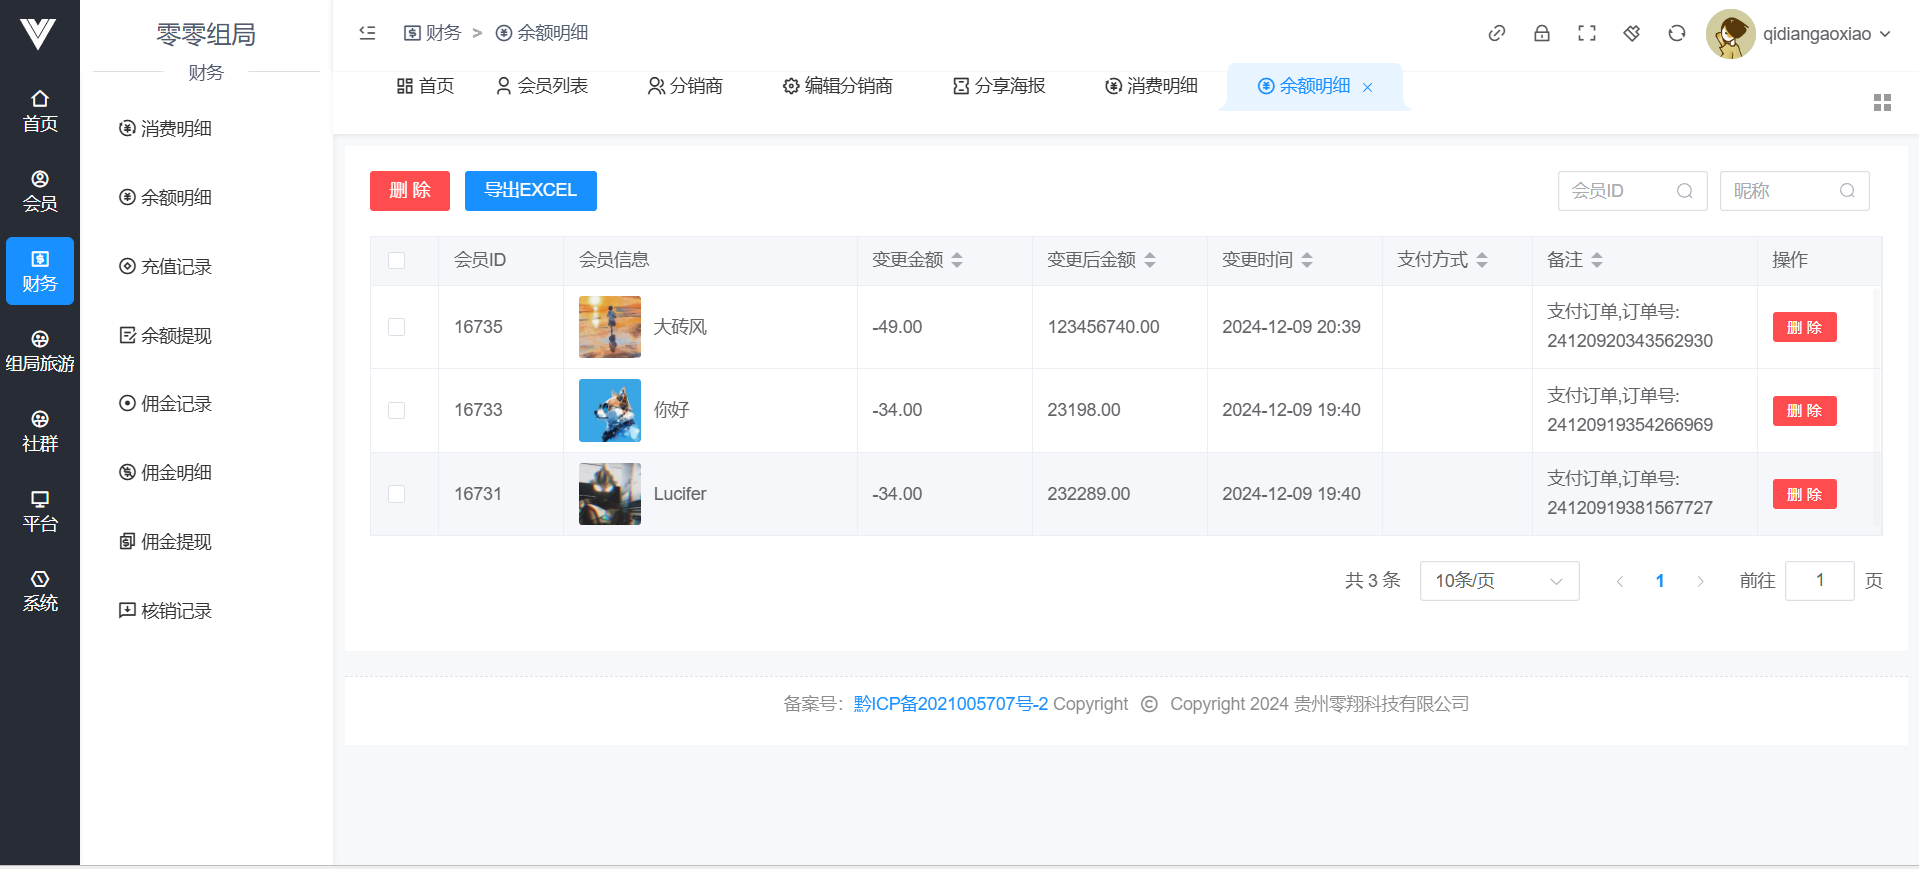
Task: Toggle the select-all checkbox in table header
Action: 397,260
